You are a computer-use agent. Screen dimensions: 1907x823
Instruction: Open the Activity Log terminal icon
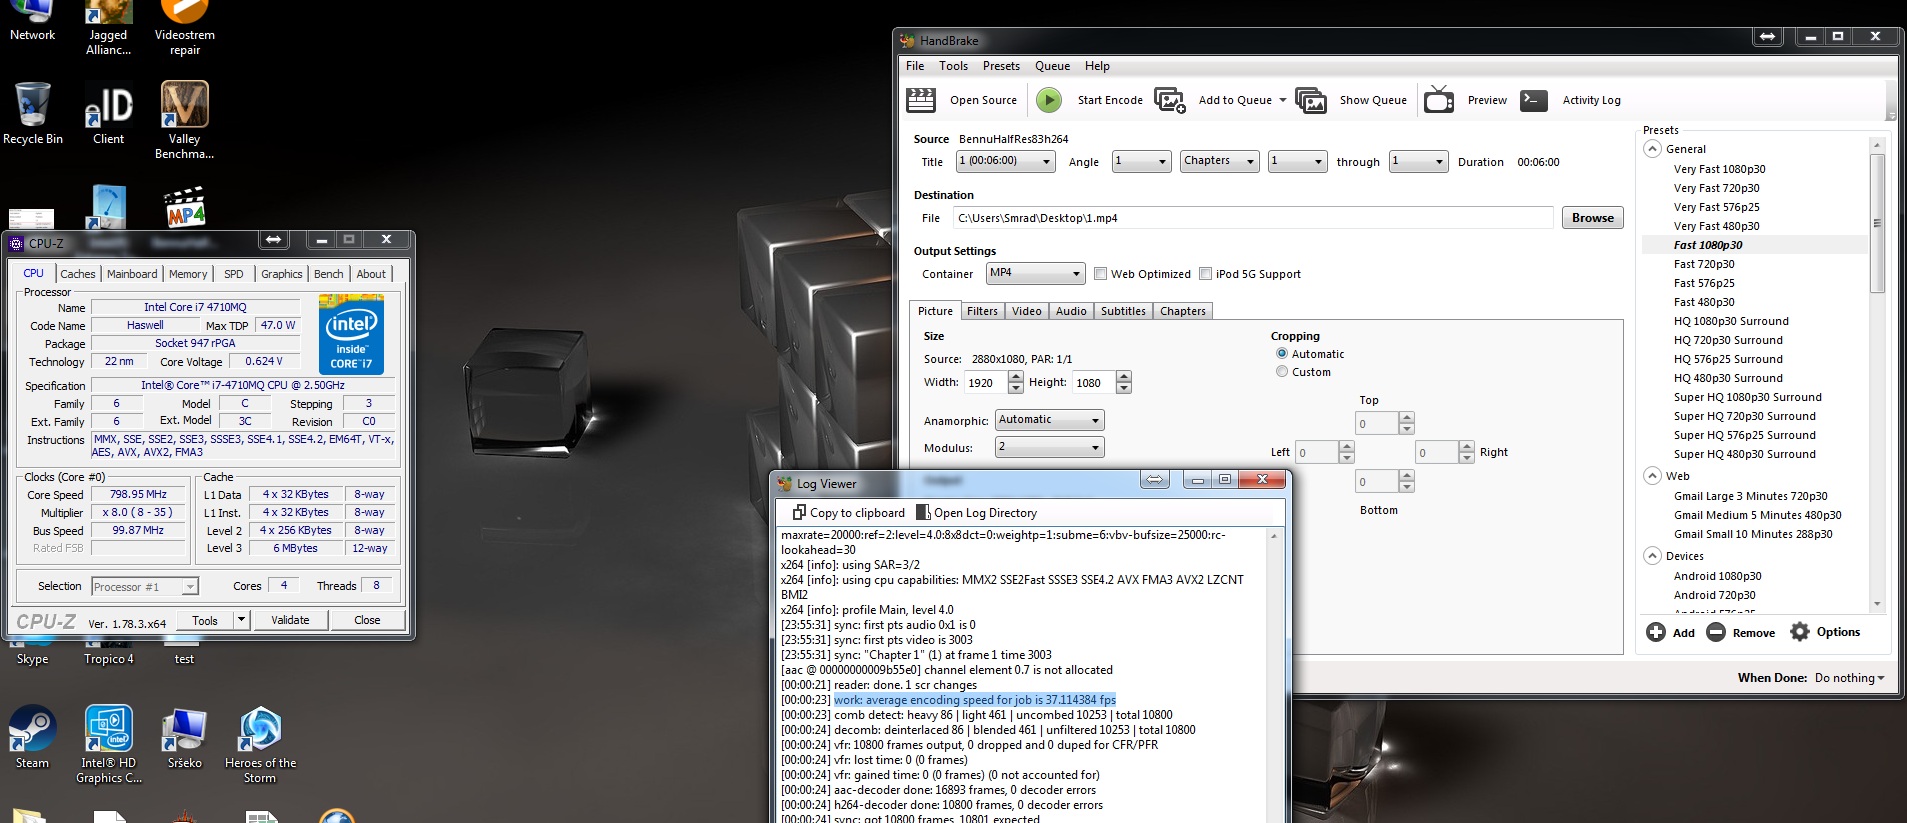pyautogui.click(x=1534, y=100)
